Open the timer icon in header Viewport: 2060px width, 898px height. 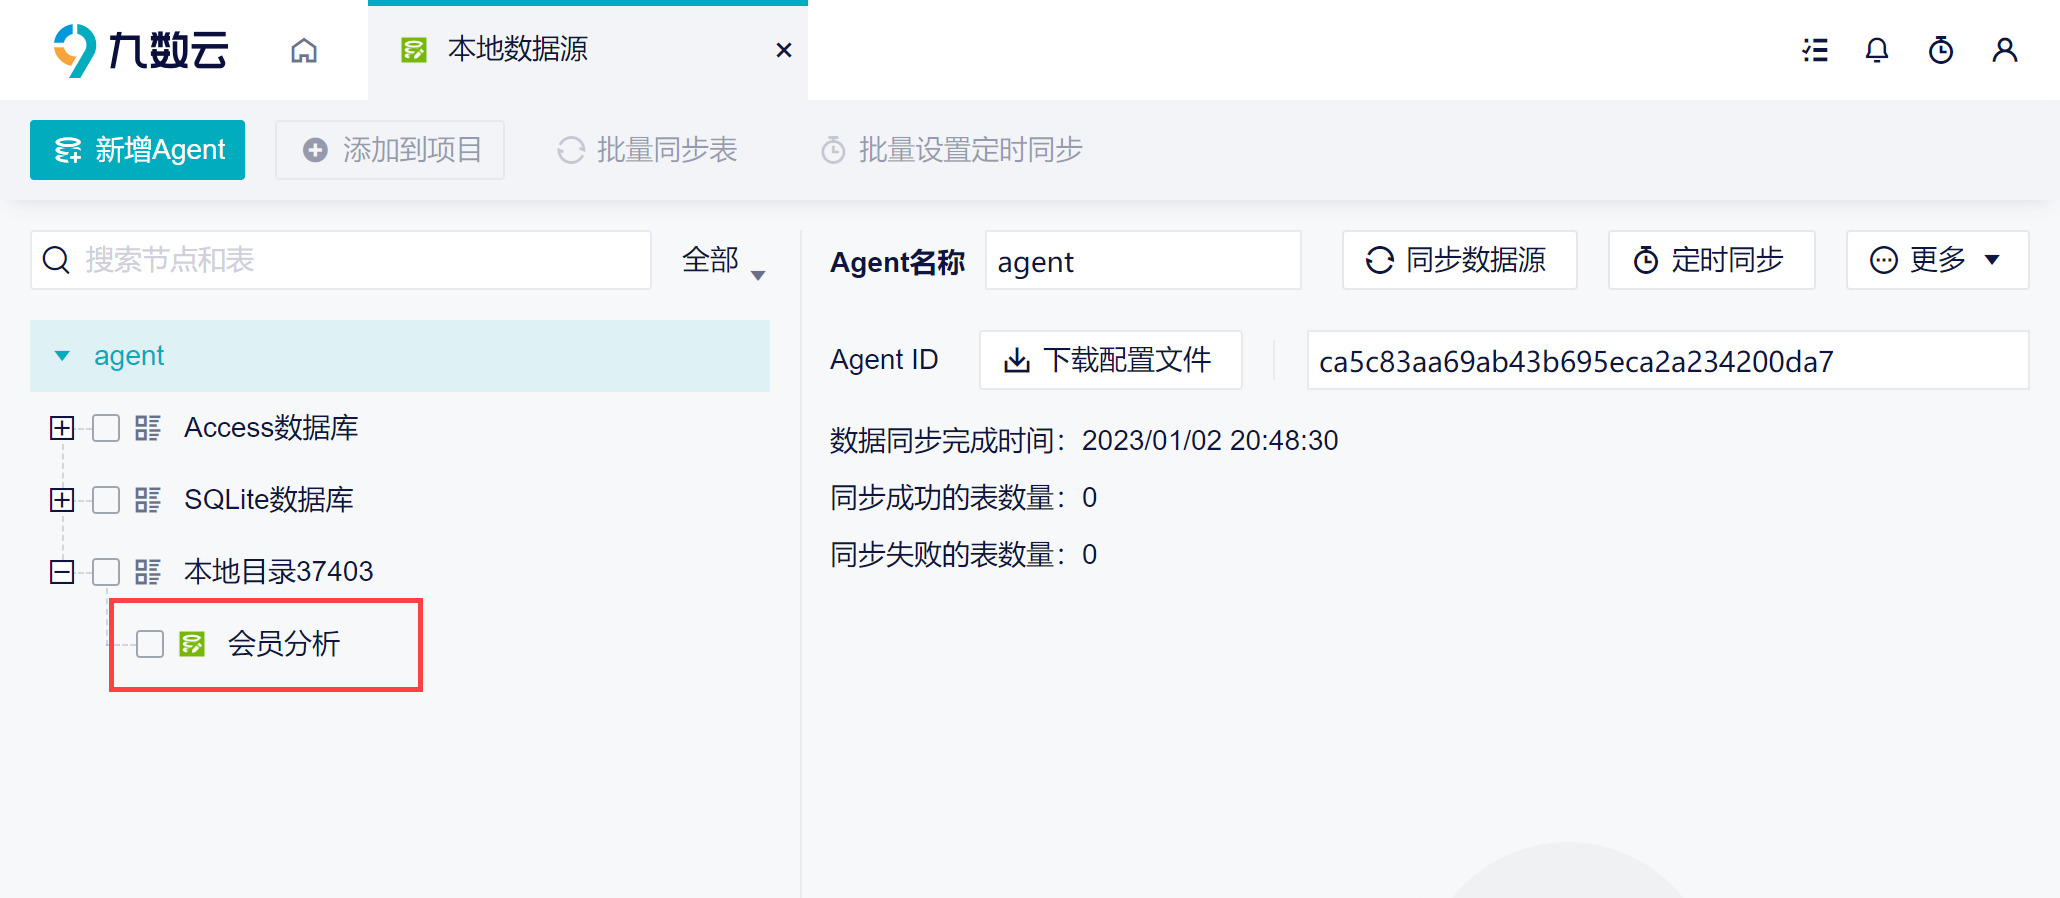point(1941,50)
